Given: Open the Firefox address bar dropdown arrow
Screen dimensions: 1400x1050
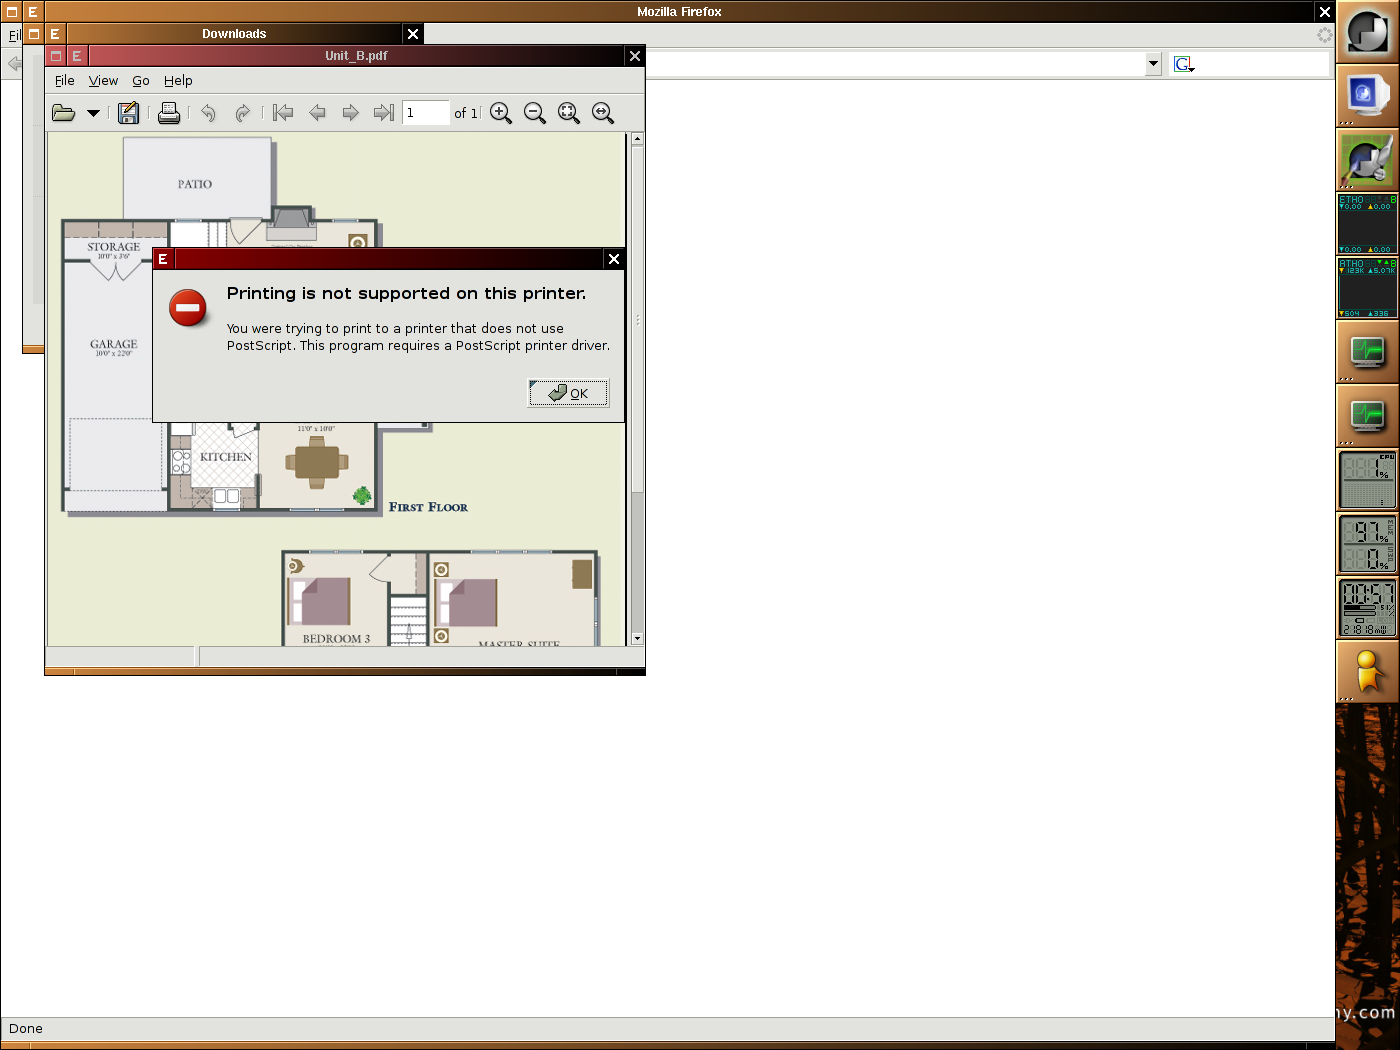Looking at the screenshot, I should pos(1153,64).
